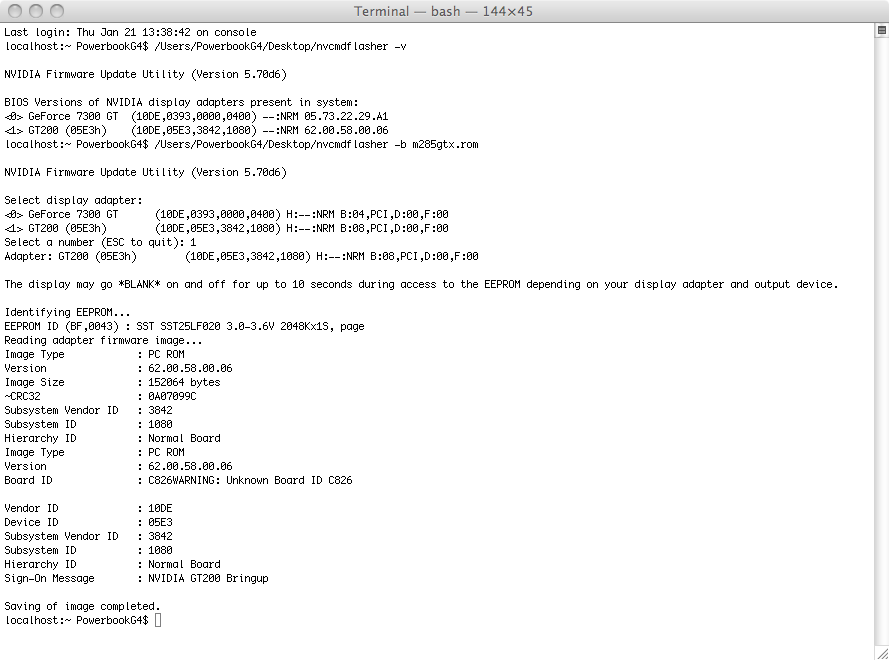Click the 'EEPROM ID (BF,0043)' line
Image resolution: width=889 pixels, height=660 pixels.
184,327
